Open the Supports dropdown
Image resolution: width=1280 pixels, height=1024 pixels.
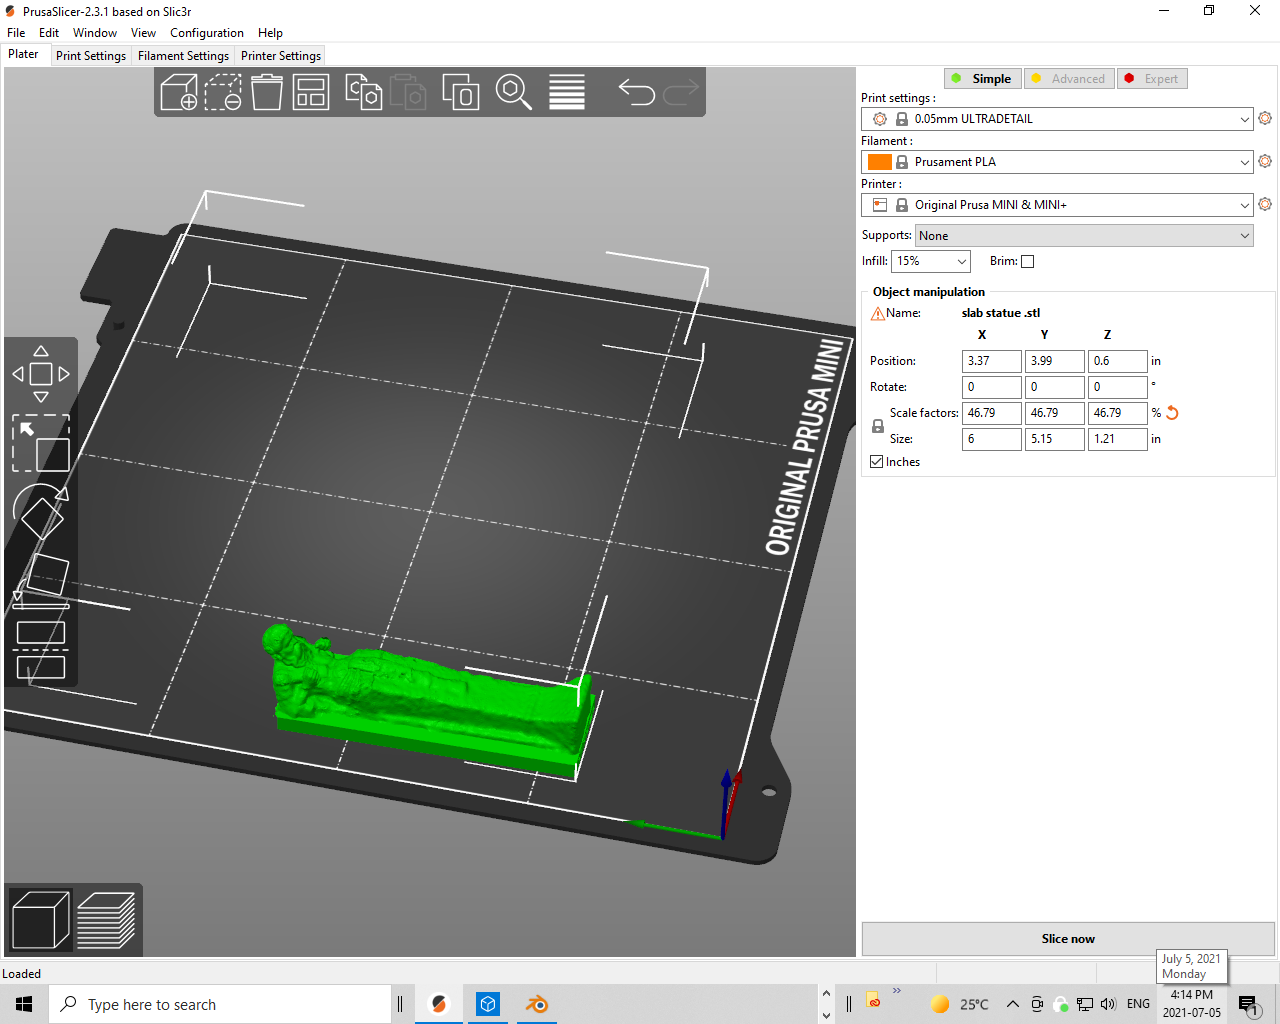click(1084, 235)
